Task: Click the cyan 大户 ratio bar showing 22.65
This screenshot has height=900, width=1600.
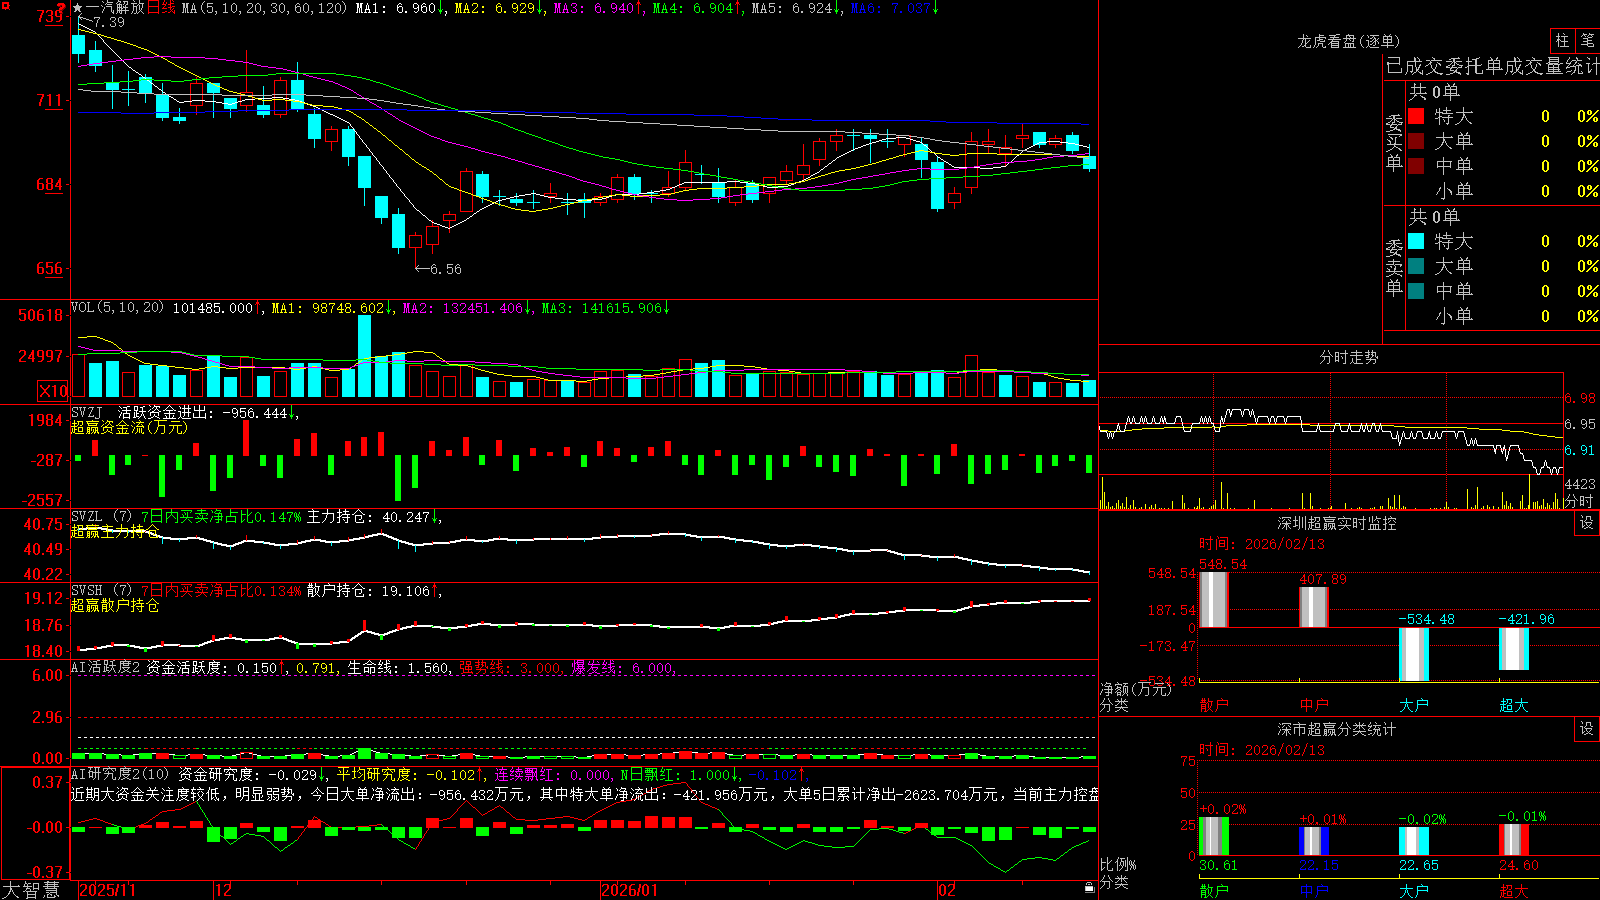Action: click(1414, 841)
